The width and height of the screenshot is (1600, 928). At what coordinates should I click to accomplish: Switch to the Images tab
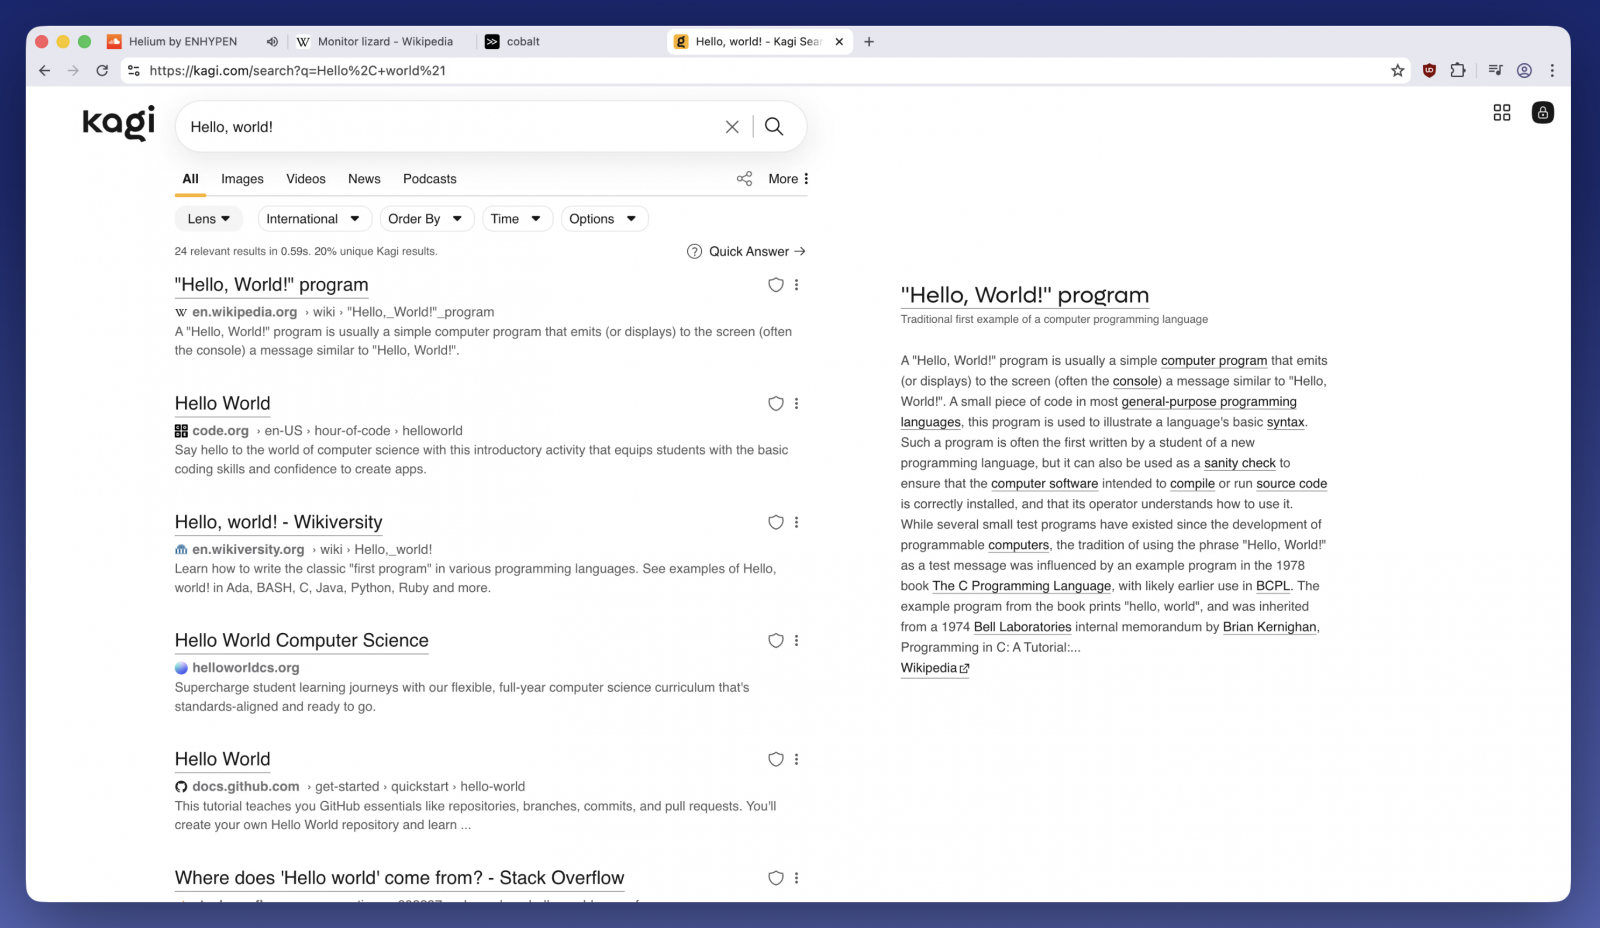(x=242, y=179)
